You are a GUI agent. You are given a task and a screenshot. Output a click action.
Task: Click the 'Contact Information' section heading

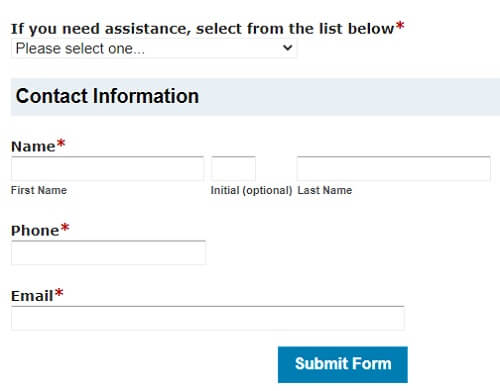point(107,96)
